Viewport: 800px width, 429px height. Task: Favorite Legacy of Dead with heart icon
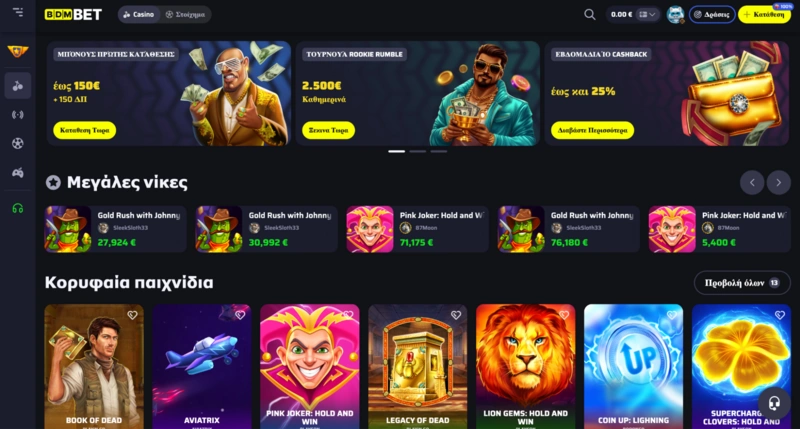[456, 315]
